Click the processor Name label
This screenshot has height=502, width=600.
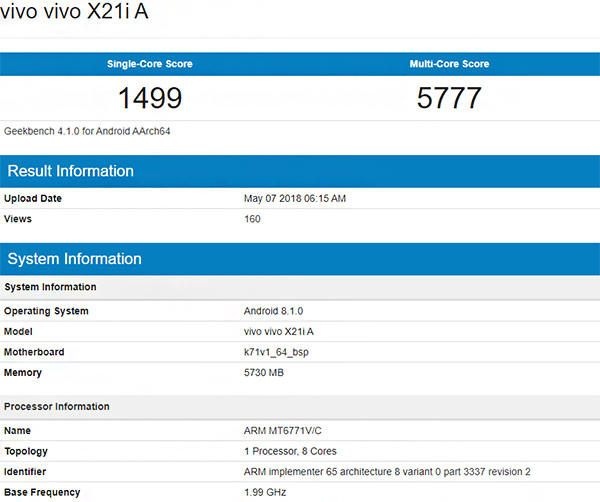pos(17,431)
